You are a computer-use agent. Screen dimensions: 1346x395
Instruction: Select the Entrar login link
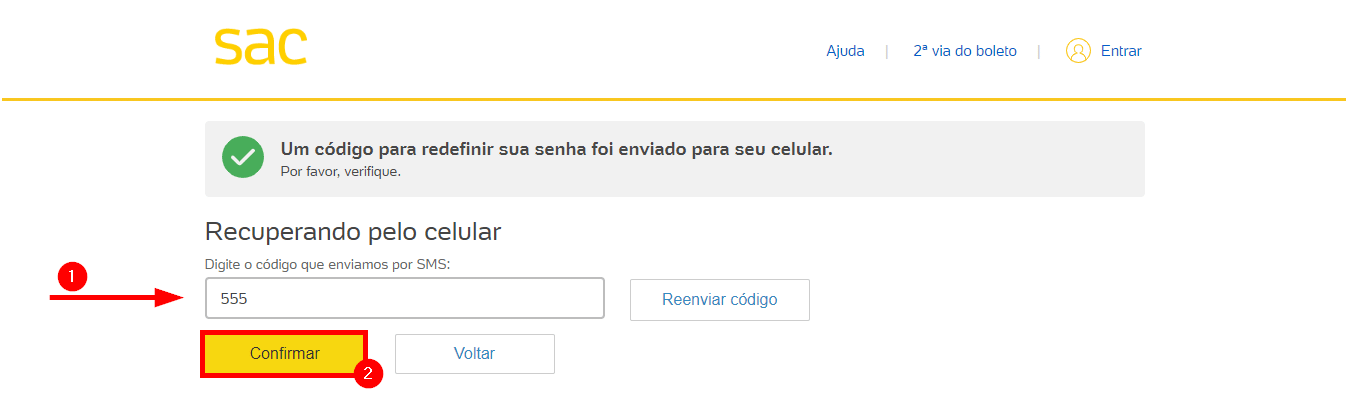(x=1121, y=51)
